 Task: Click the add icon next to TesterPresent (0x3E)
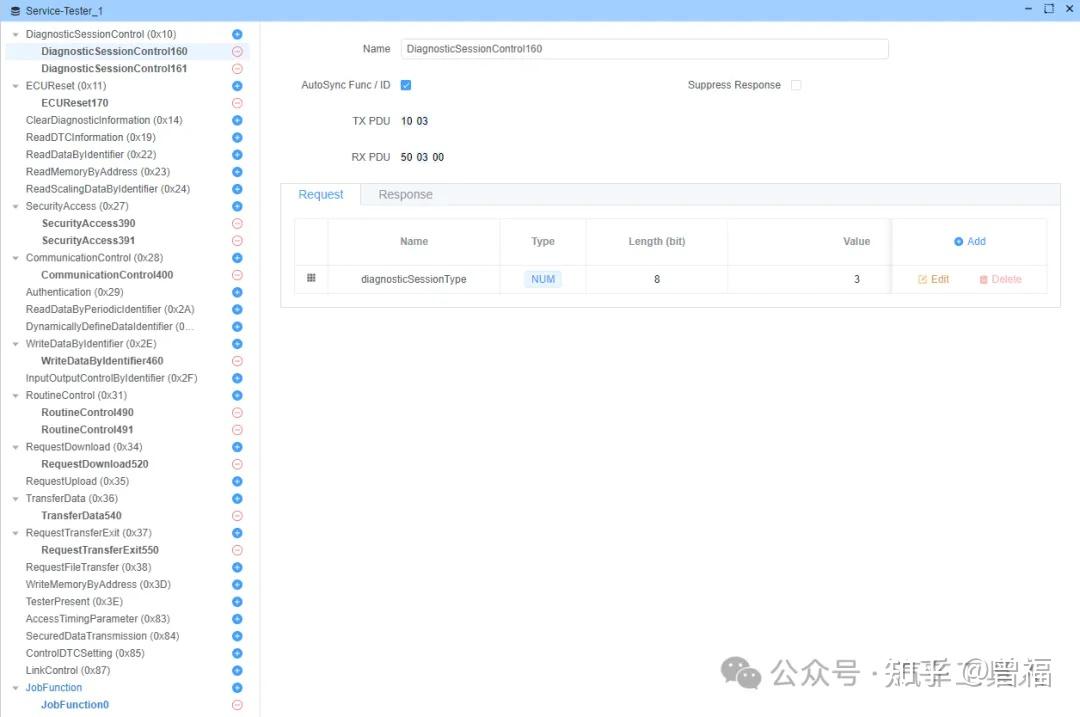237,601
